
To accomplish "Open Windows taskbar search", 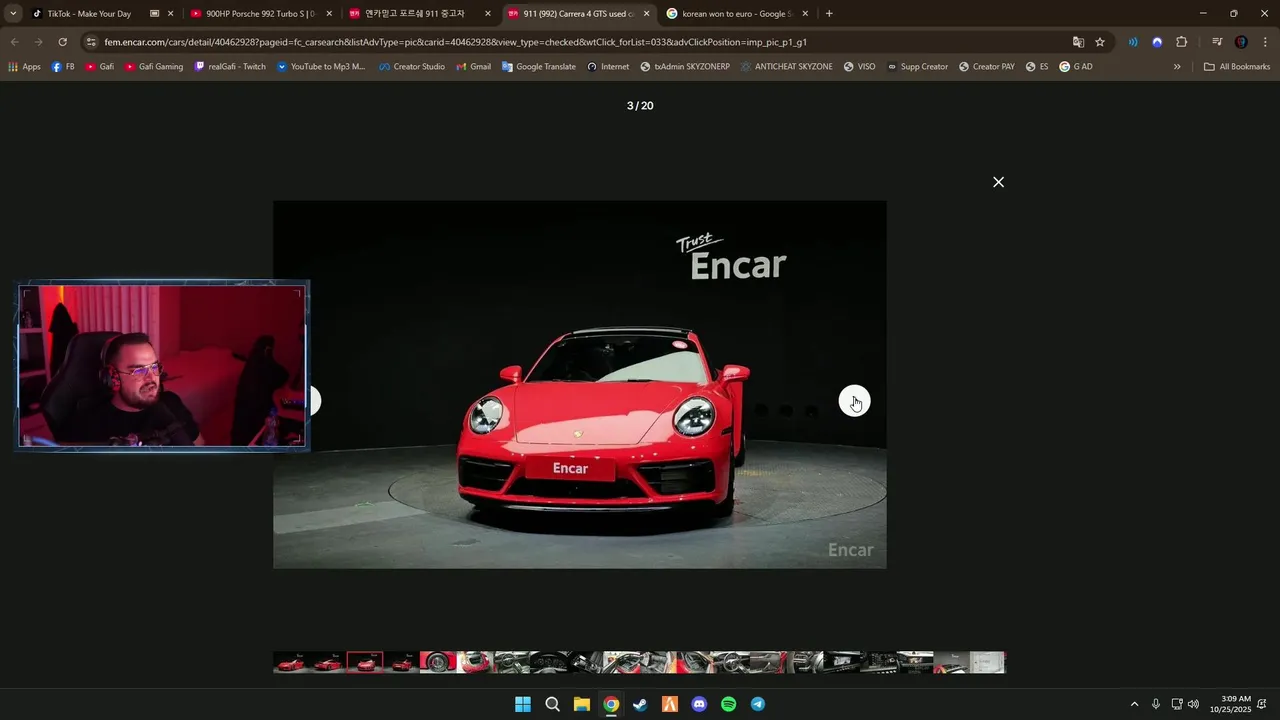I will [x=552, y=704].
